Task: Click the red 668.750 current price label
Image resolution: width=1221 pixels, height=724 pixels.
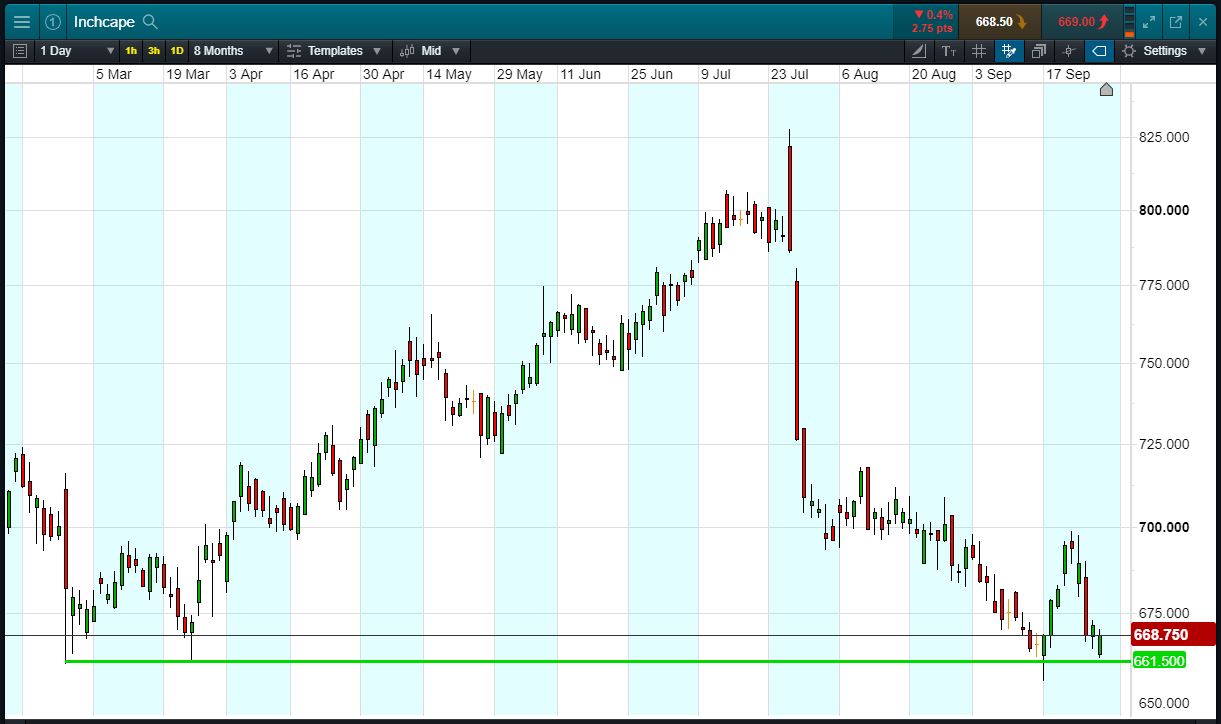Action: point(1173,635)
